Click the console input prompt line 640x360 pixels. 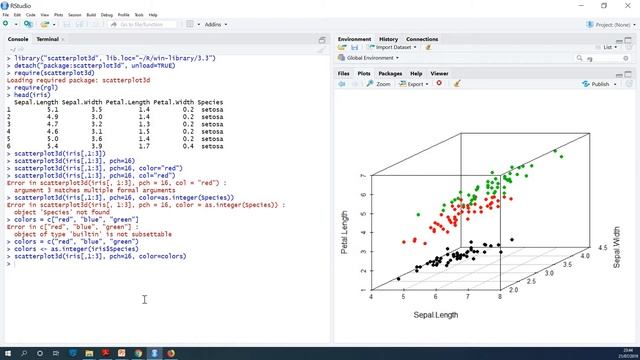167,264
